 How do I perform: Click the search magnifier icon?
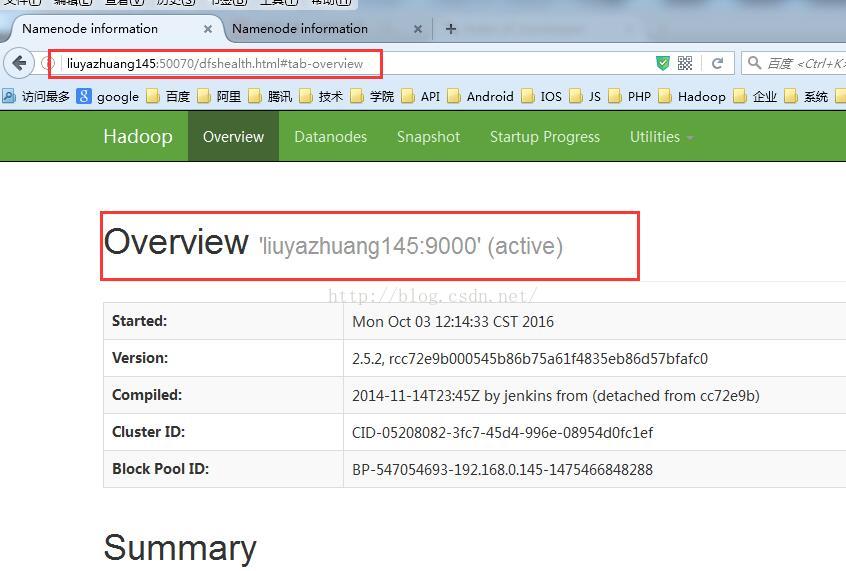pos(754,63)
